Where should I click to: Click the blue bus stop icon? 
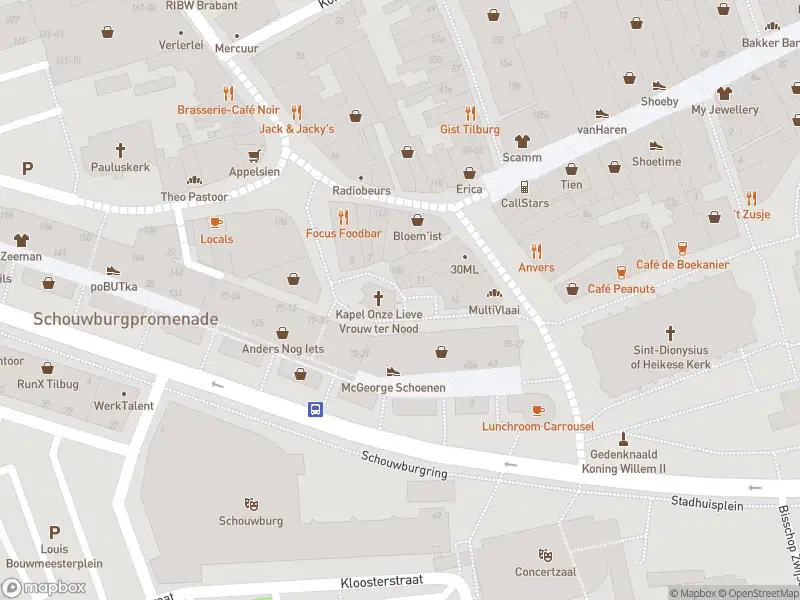315,409
